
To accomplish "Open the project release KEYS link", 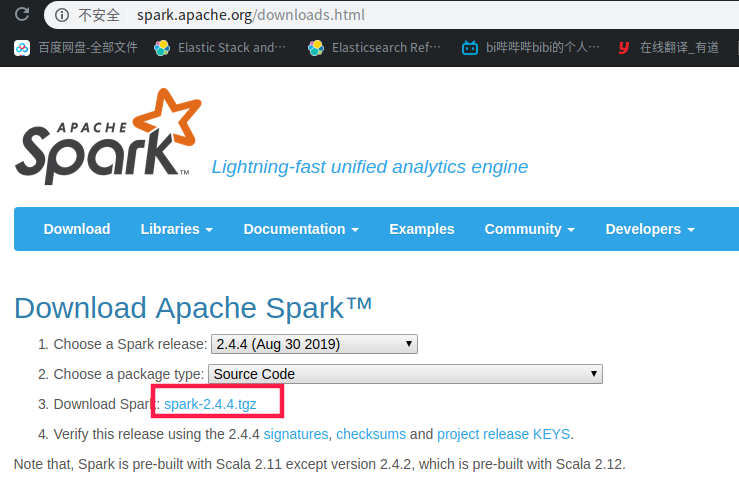I will 504,434.
